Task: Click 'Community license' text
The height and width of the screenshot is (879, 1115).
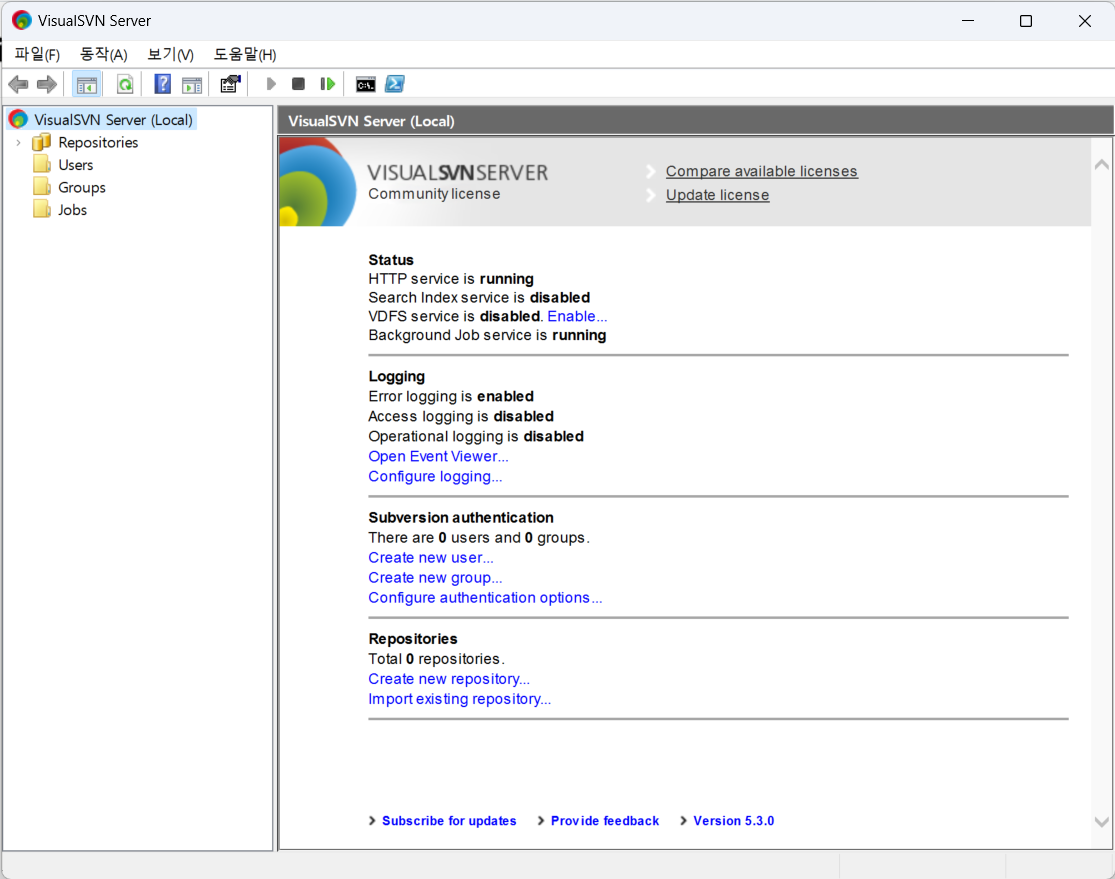Action: point(434,194)
